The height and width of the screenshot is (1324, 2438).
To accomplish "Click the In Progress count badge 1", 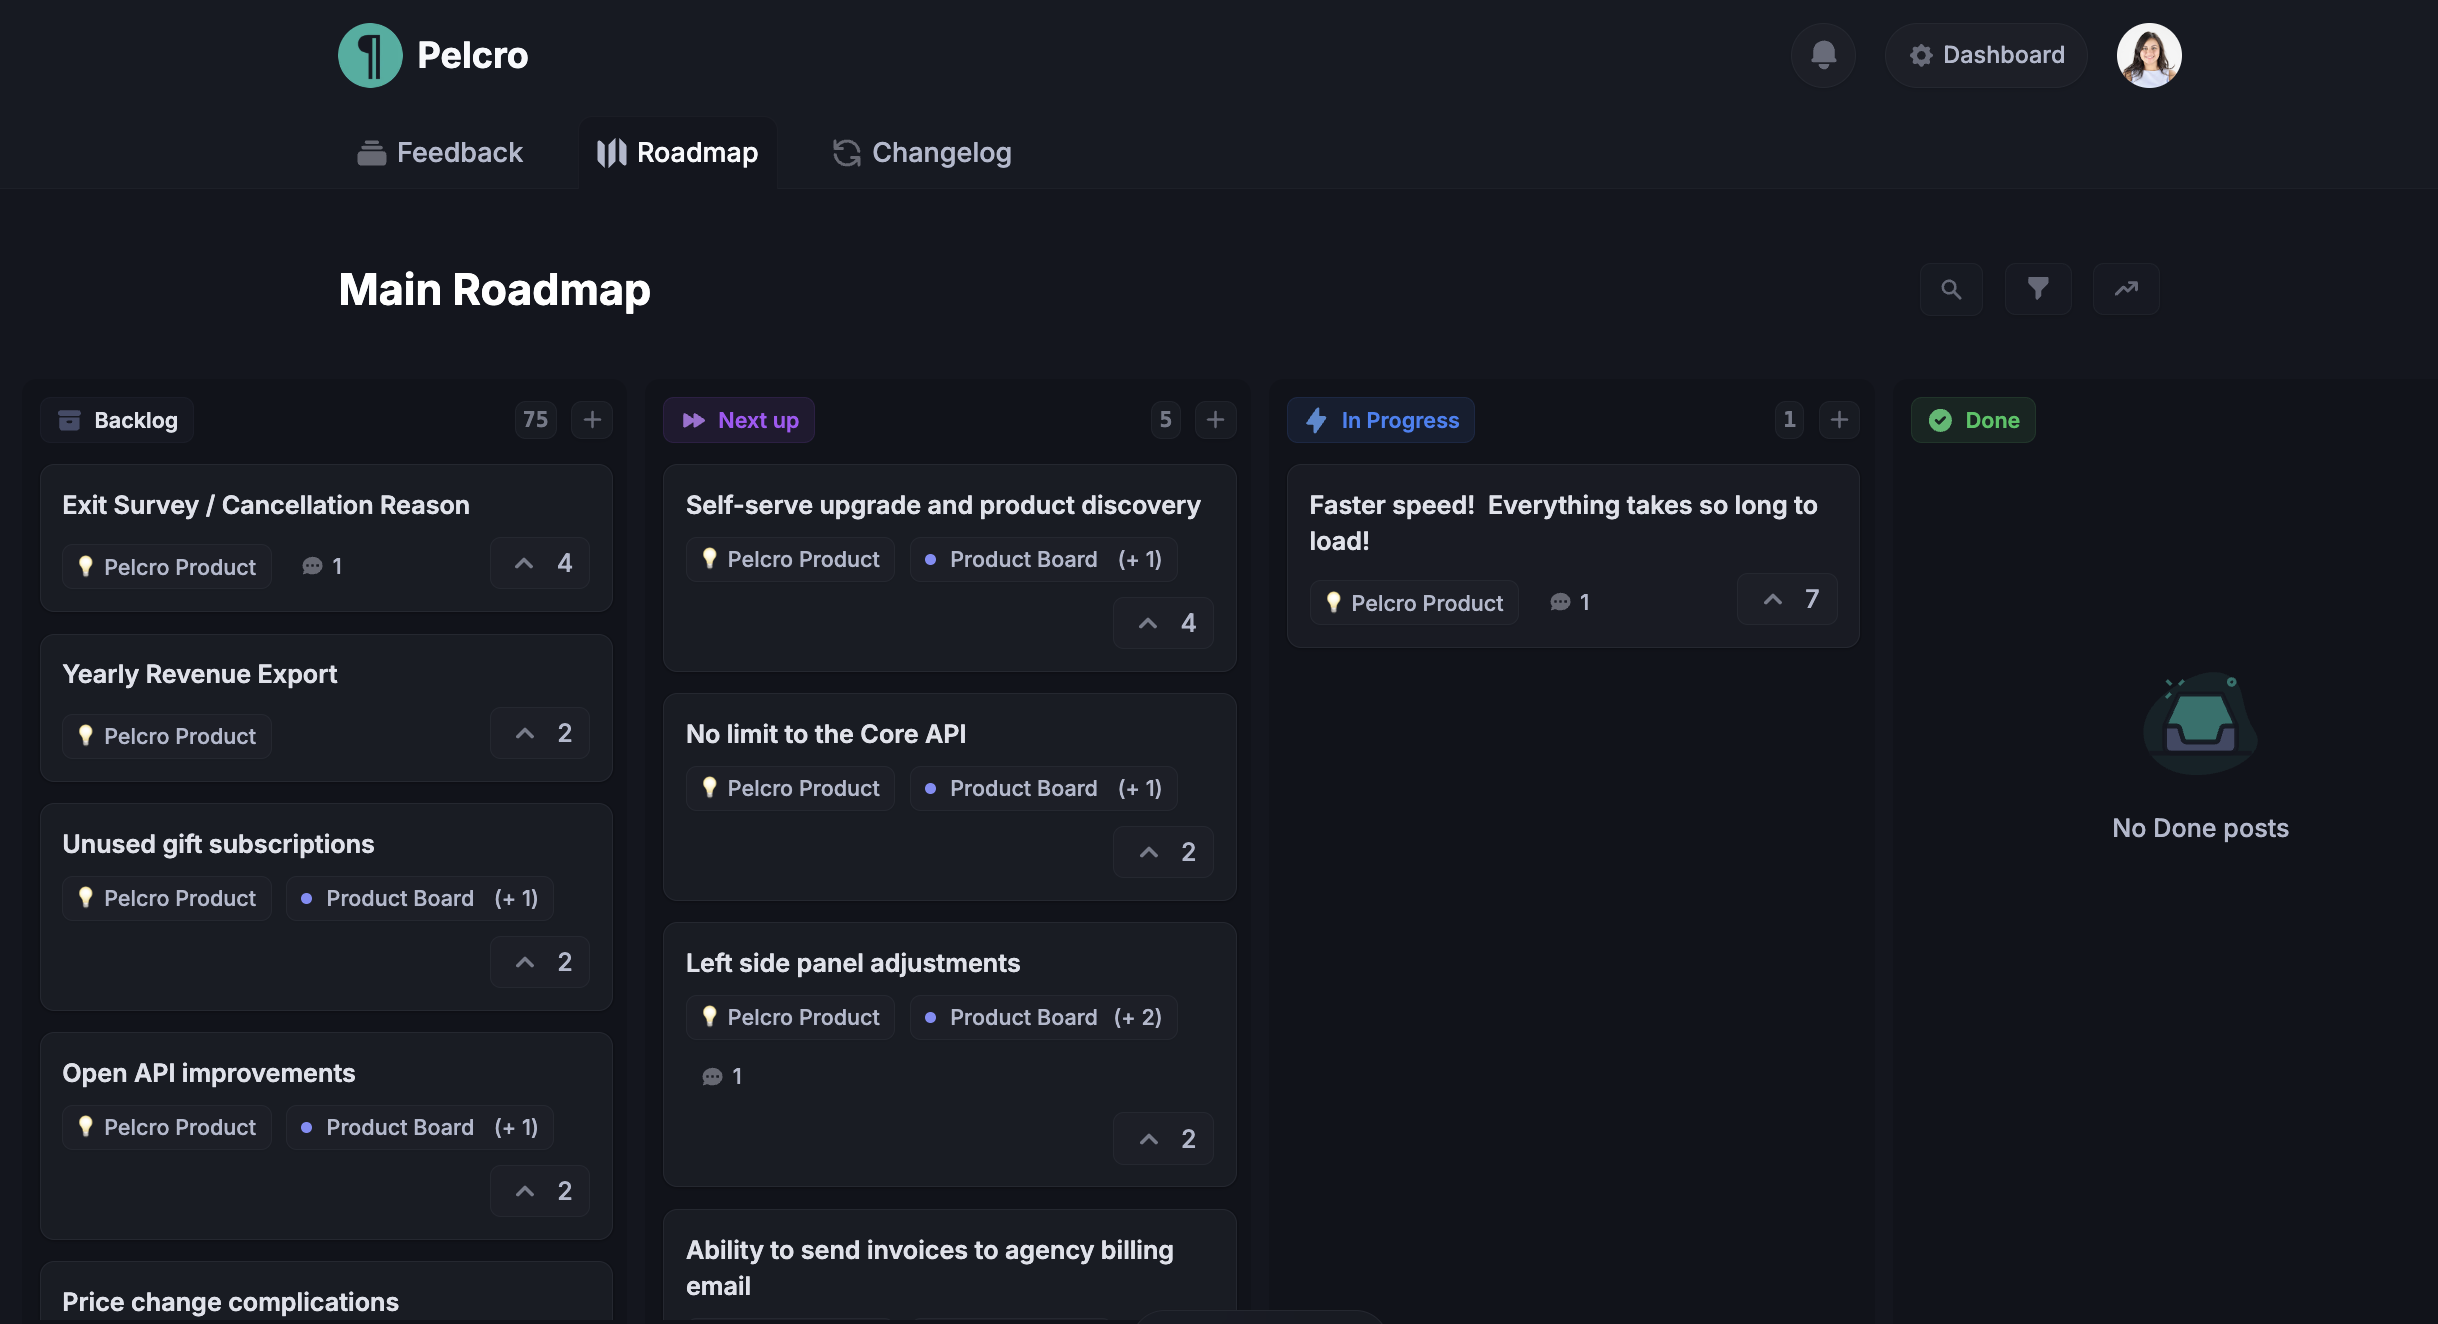I will (x=1789, y=419).
